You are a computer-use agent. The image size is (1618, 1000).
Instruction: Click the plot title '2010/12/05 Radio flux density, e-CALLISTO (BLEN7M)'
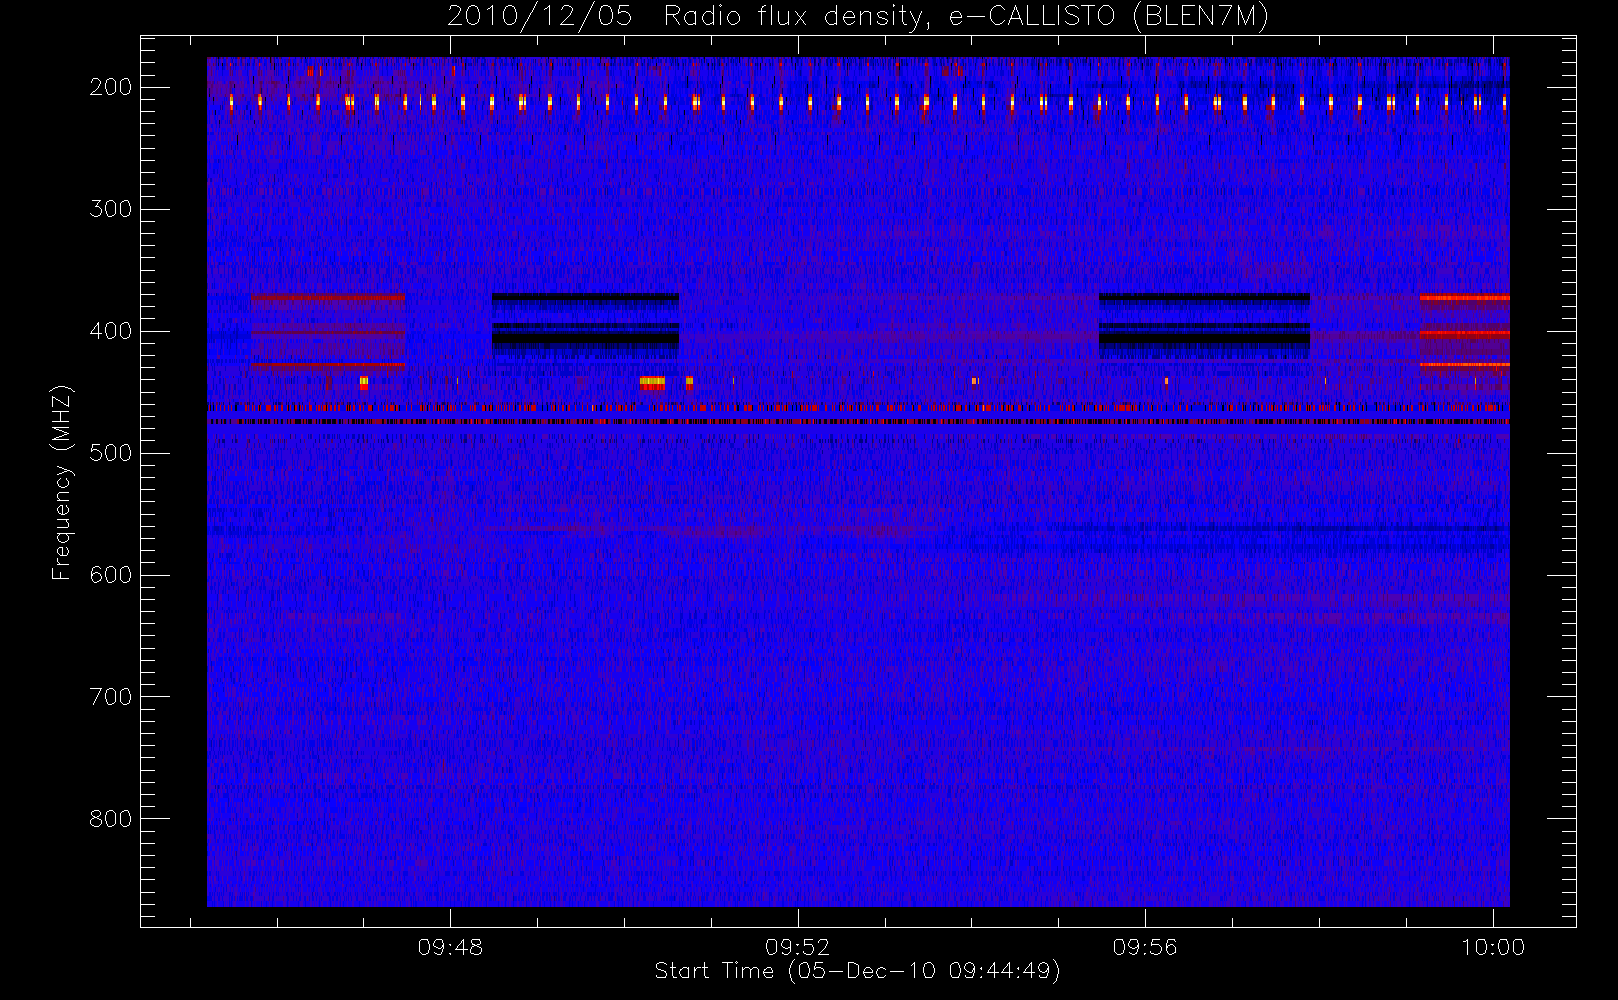point(857,17)
